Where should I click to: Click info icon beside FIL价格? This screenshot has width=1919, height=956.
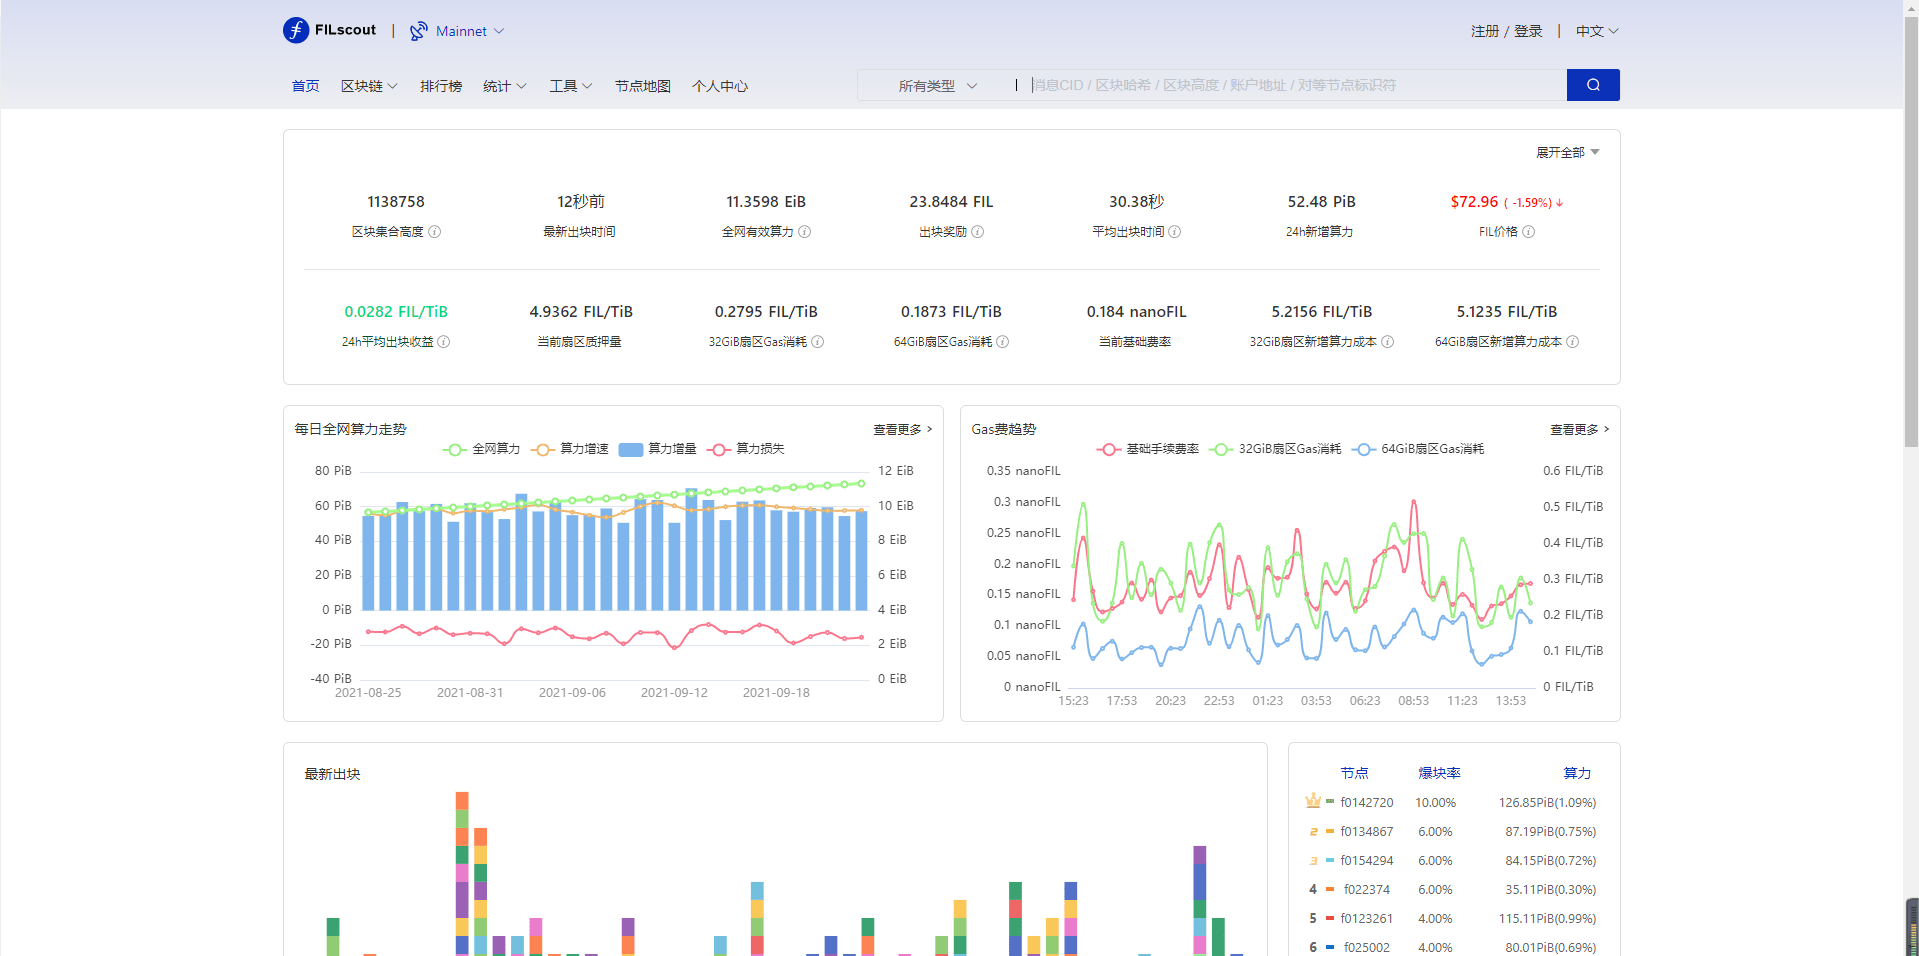coord(1529,232)
